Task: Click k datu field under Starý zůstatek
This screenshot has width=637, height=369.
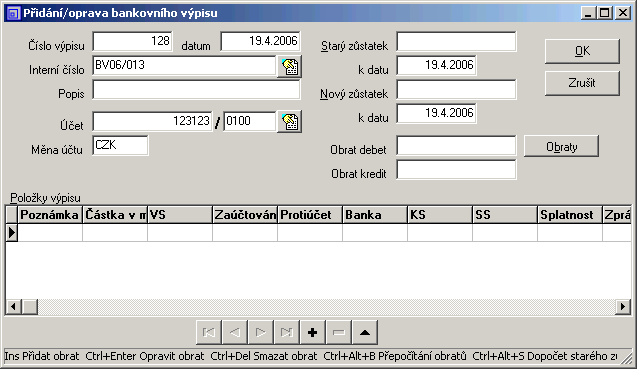Action: [x=436, y=65]
